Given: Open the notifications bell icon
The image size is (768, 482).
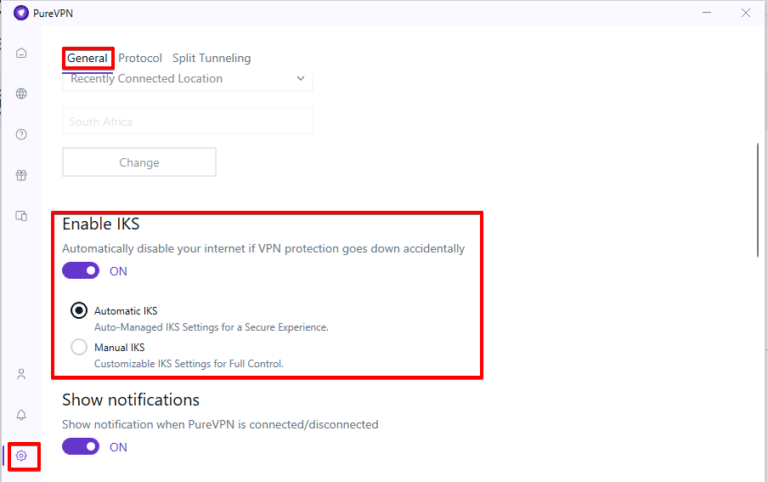Looking at the screenshot, I should point(21,415).
